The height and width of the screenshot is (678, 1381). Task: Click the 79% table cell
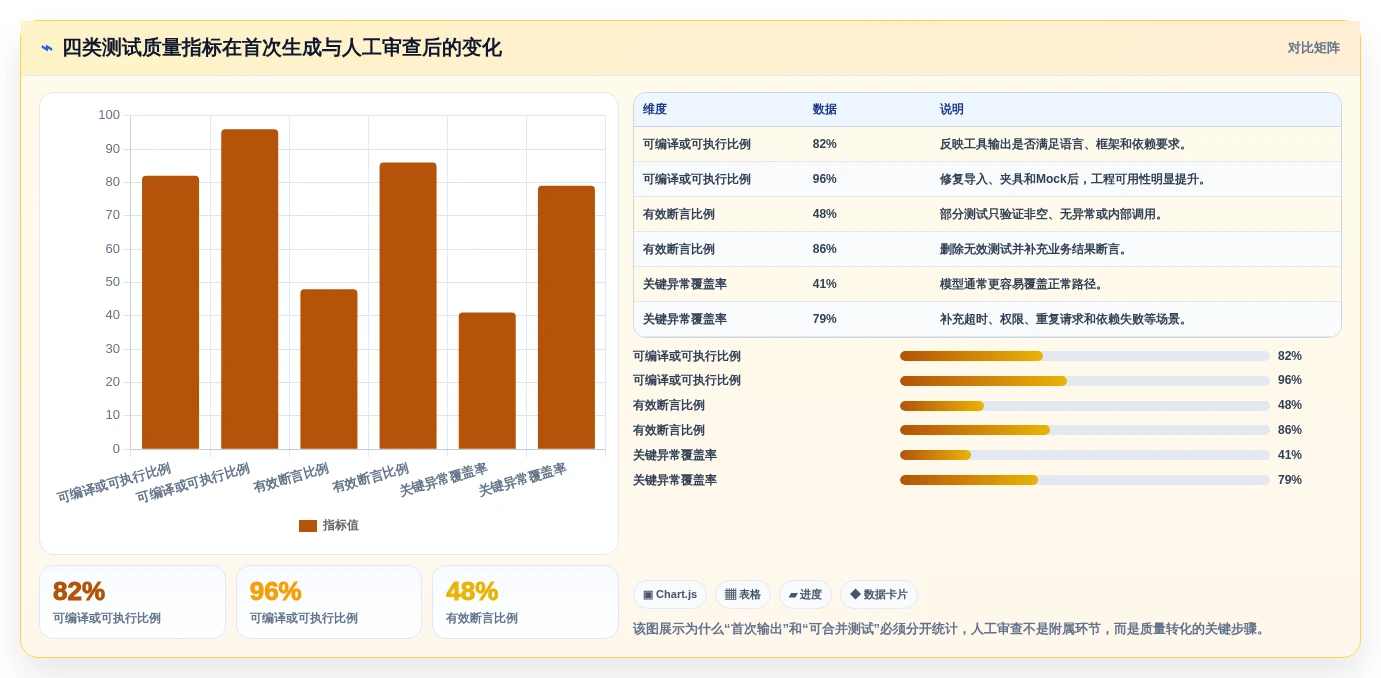[x=825, y=319]
